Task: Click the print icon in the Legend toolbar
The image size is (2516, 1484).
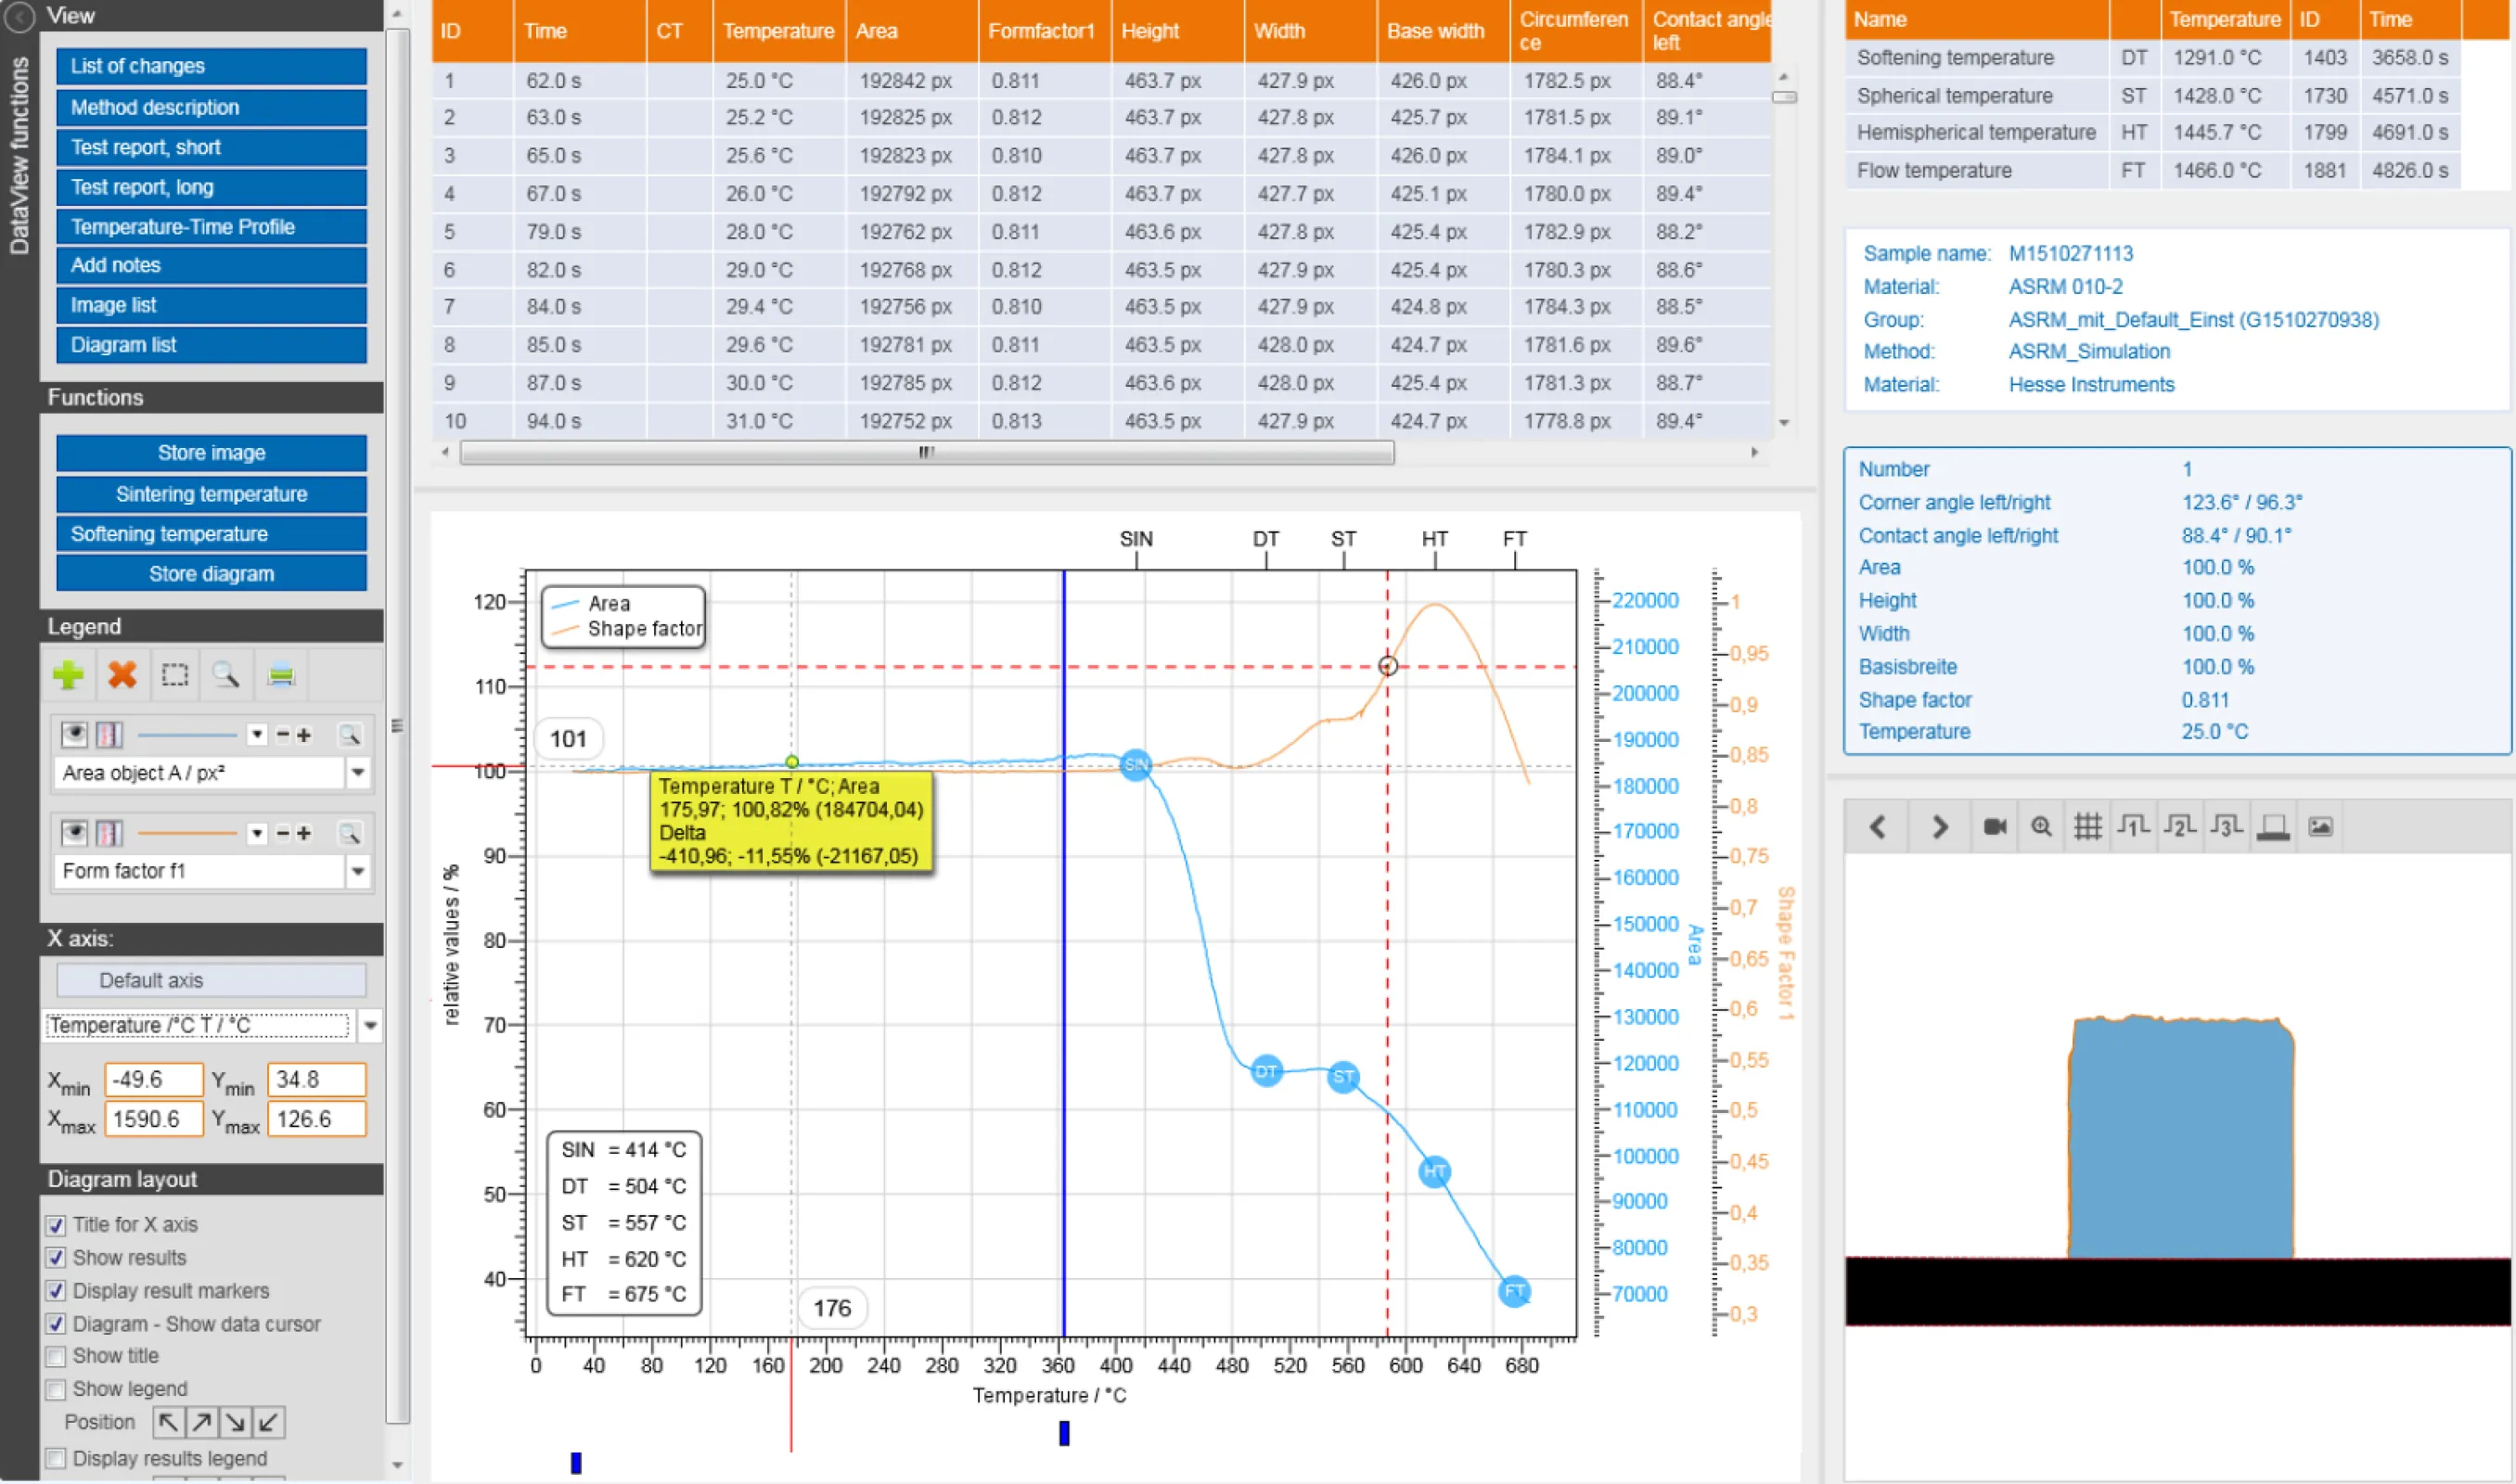Action: pyautogui.click(x=282, y=675)
